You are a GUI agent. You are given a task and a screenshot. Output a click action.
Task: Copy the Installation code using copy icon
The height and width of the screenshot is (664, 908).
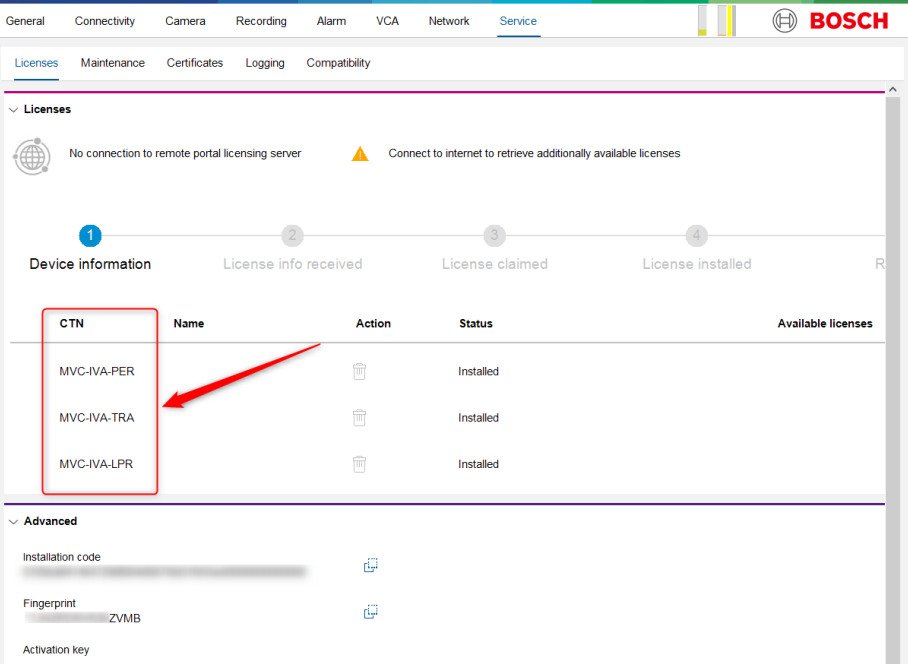(370, 565)
